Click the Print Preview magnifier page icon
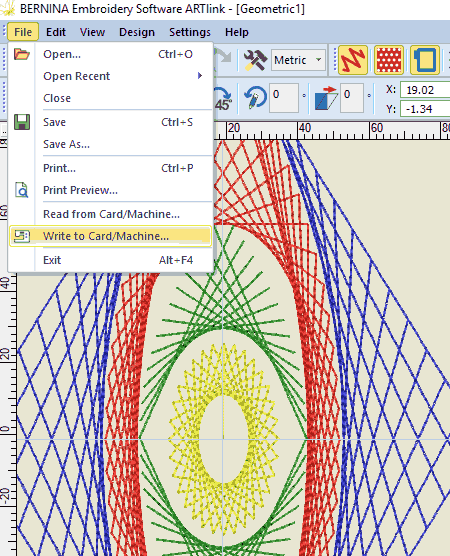The image size is (450, 556). pos(22,190)
